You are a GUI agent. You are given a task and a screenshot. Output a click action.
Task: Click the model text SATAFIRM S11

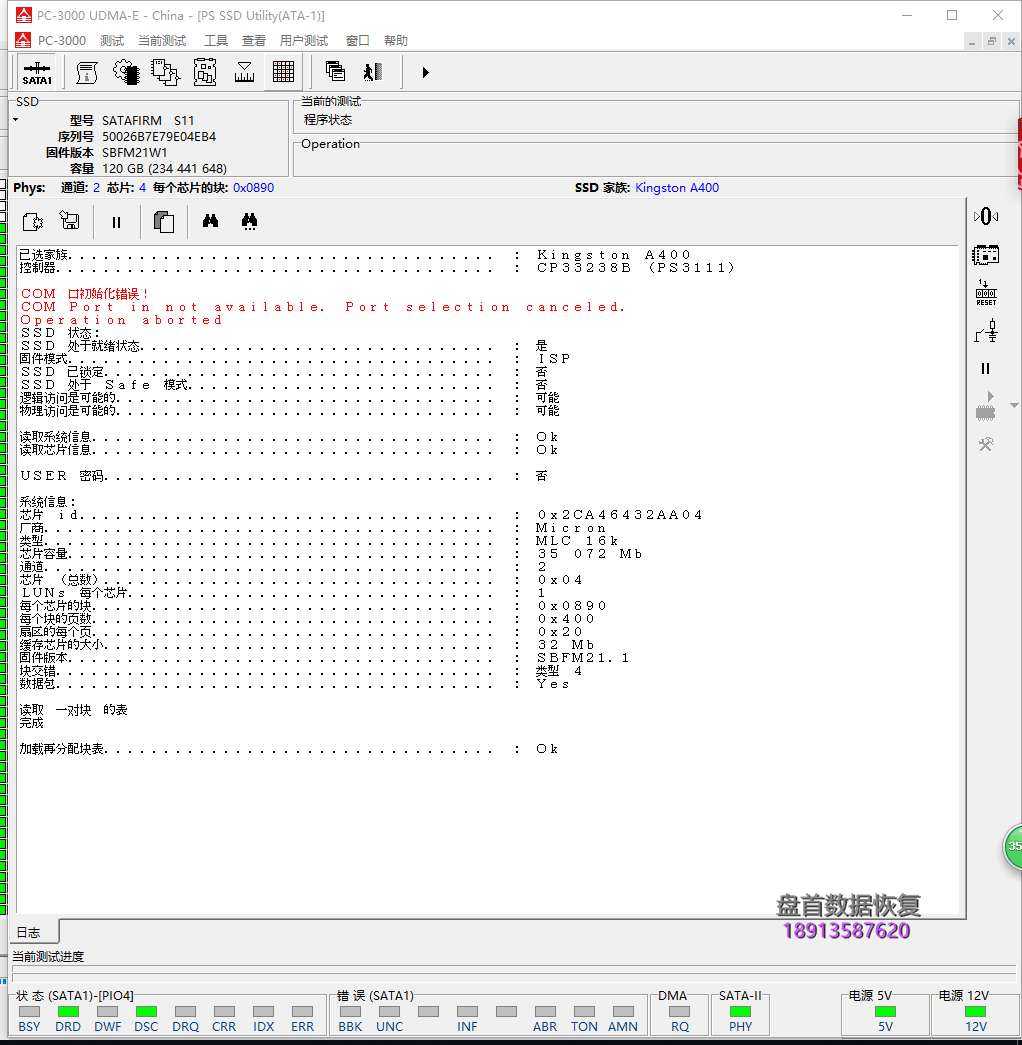tap(148, 121)
